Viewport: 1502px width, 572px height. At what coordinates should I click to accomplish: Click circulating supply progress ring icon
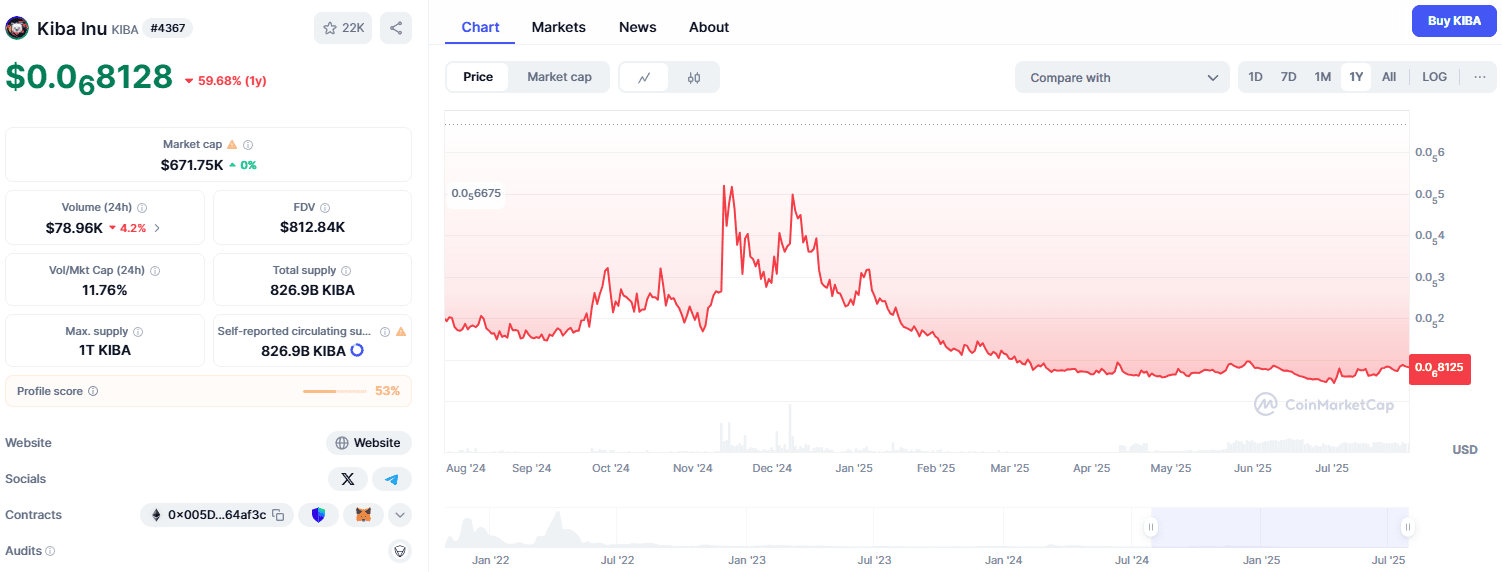[x=357, y=351]
